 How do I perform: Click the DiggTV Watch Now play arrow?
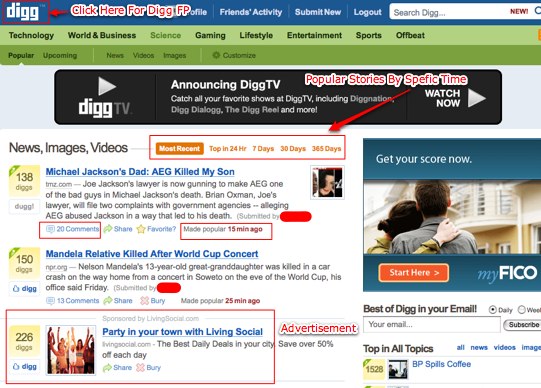(476, 98)
